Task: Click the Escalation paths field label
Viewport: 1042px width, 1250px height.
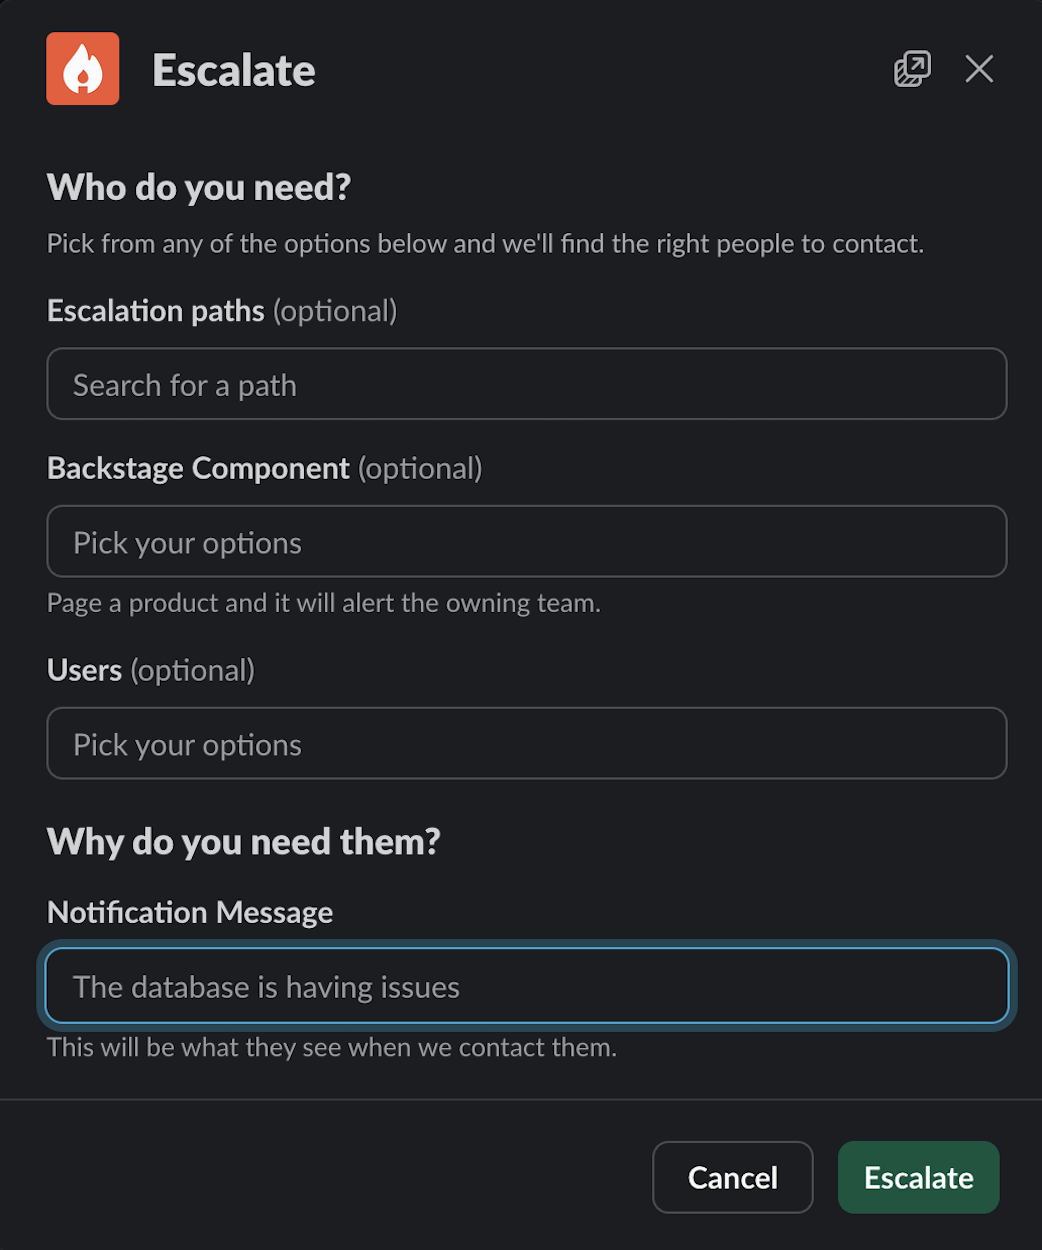Action: point(156,311)
